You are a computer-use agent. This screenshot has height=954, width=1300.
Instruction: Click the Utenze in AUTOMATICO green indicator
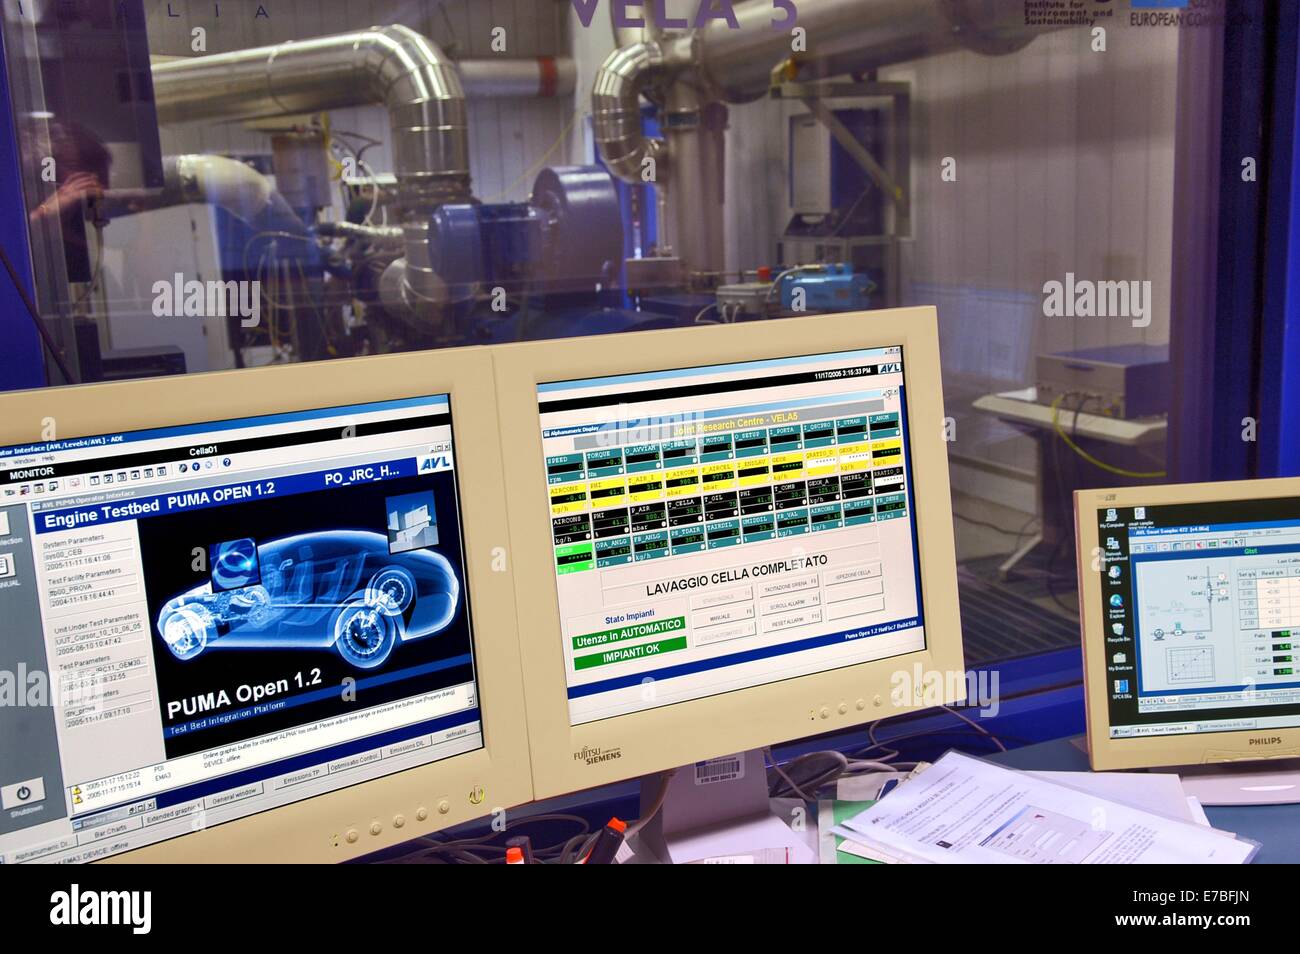[x=629, y=632]
